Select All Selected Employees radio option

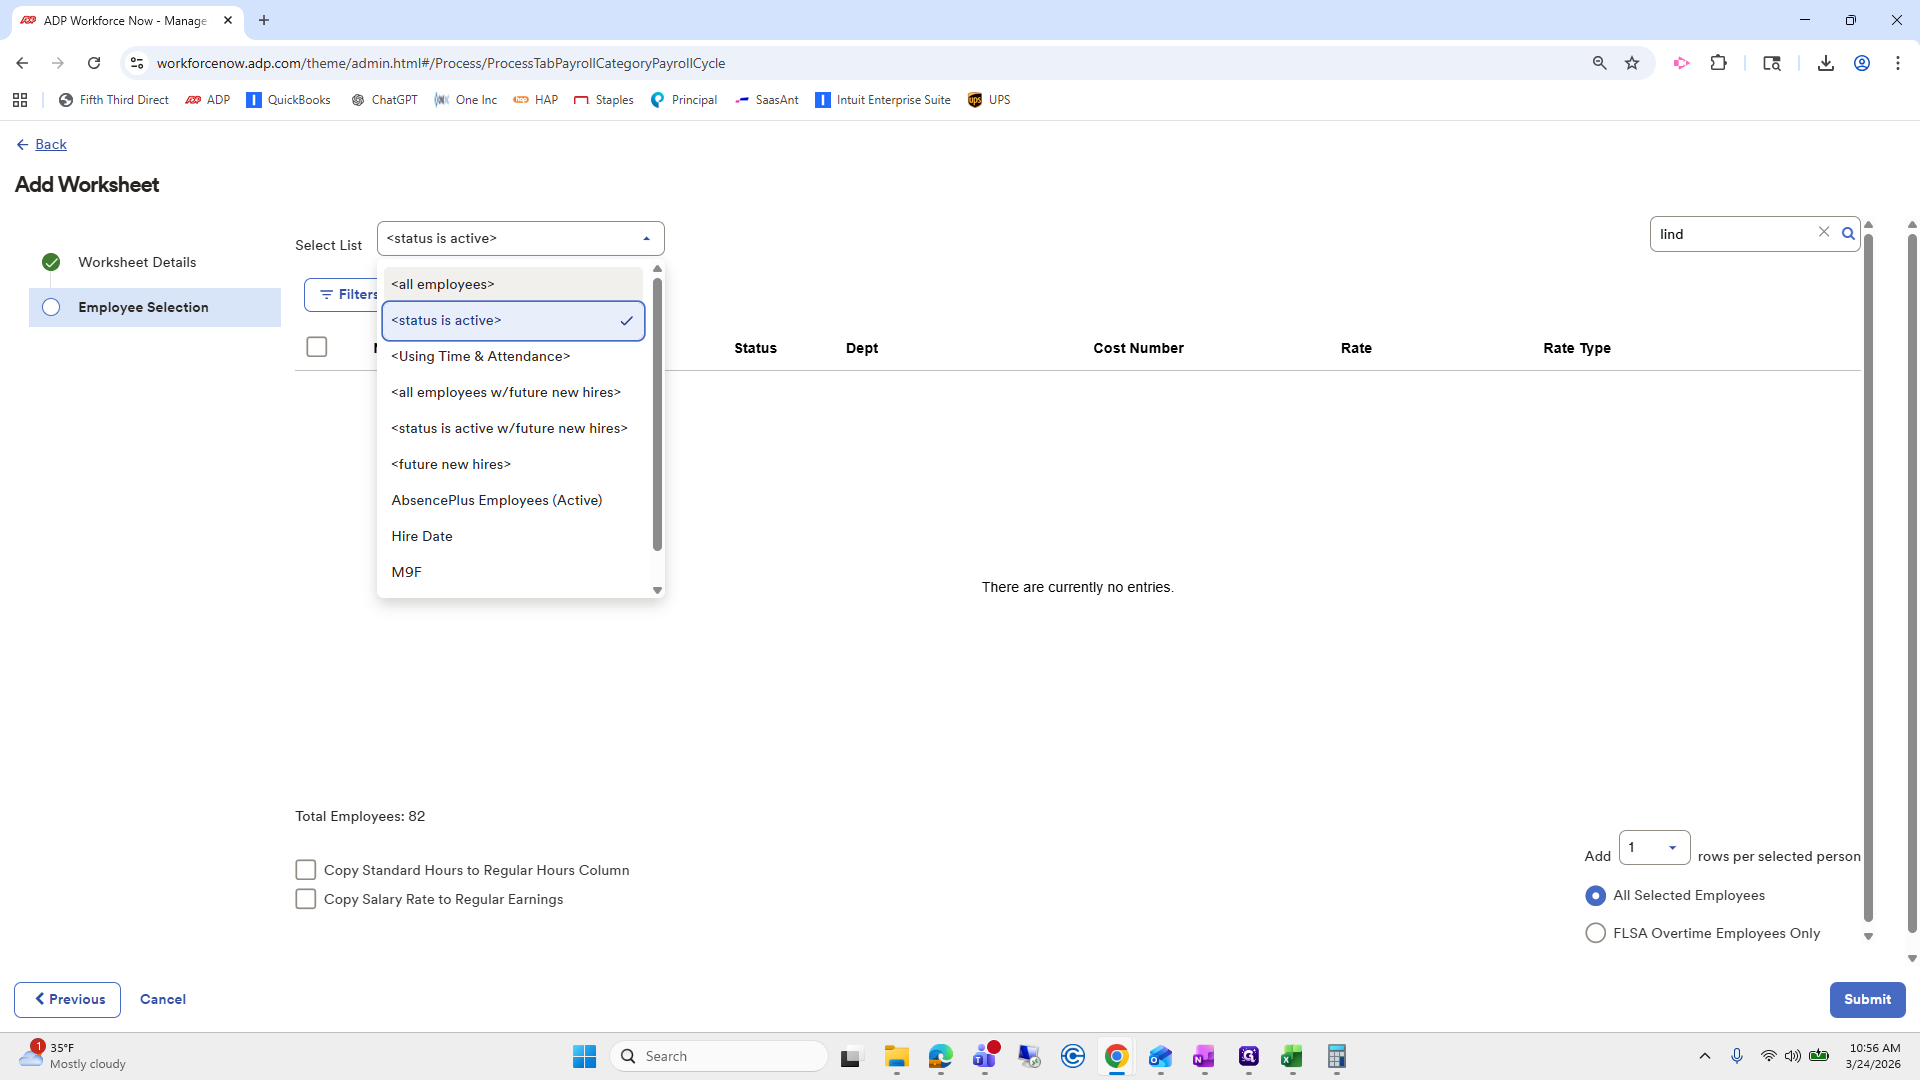click(x=1596, y=895)
